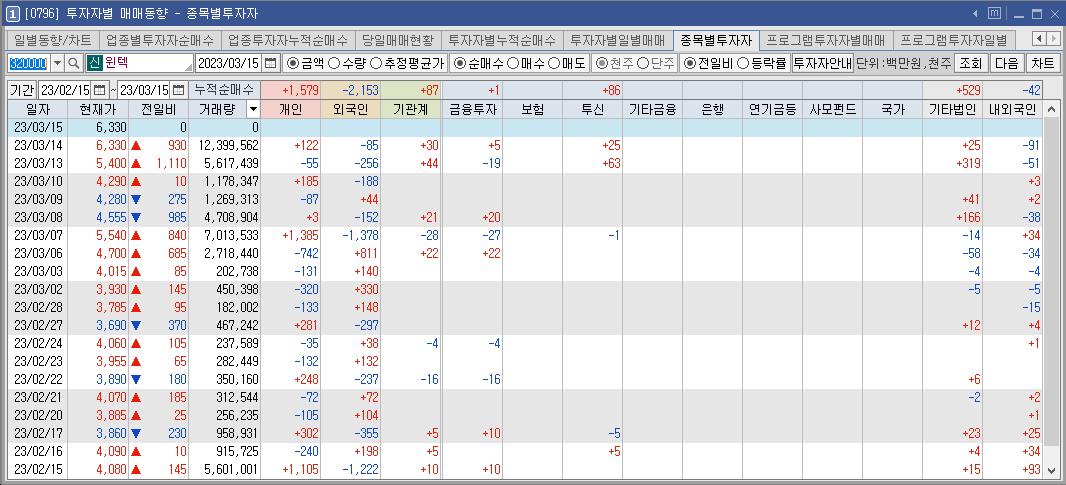Click the 기간 button
Viewport: 1066px width, 485px height.
pyautogui.click(x=22, y=89)
